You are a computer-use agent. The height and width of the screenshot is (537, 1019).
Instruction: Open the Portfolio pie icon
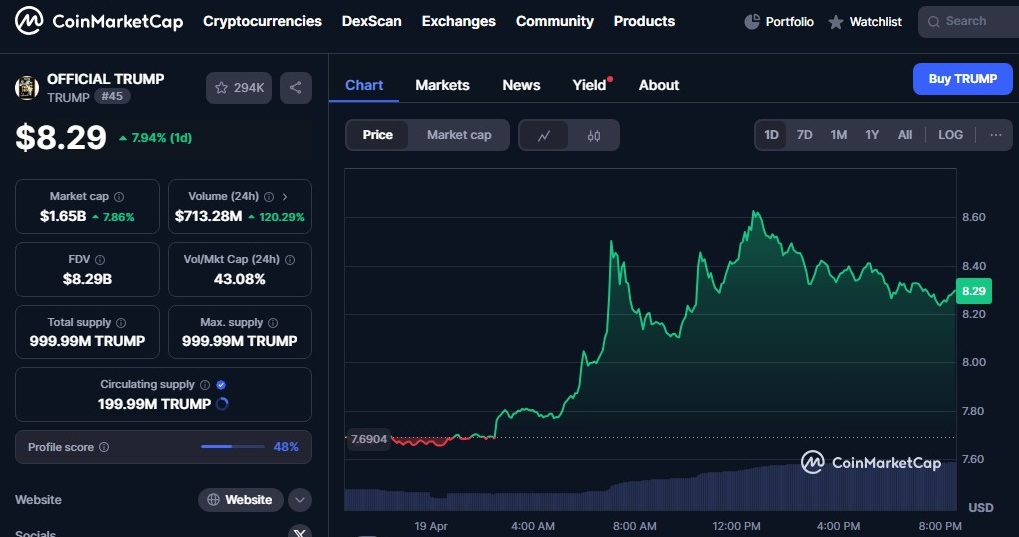(x=752, y=21)
